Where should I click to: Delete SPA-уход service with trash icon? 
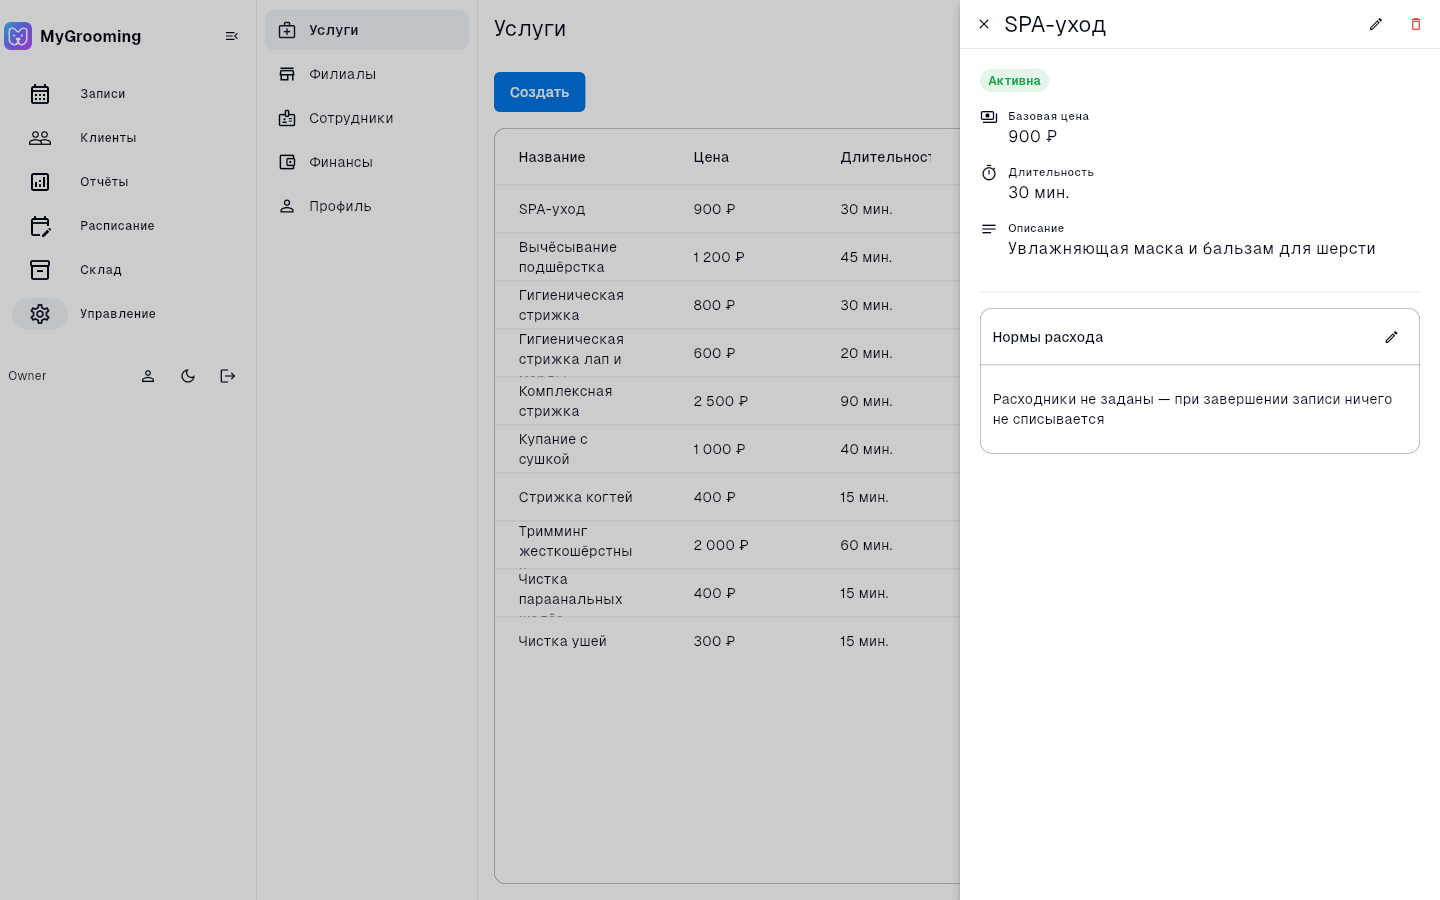[x=1416, y=24]
